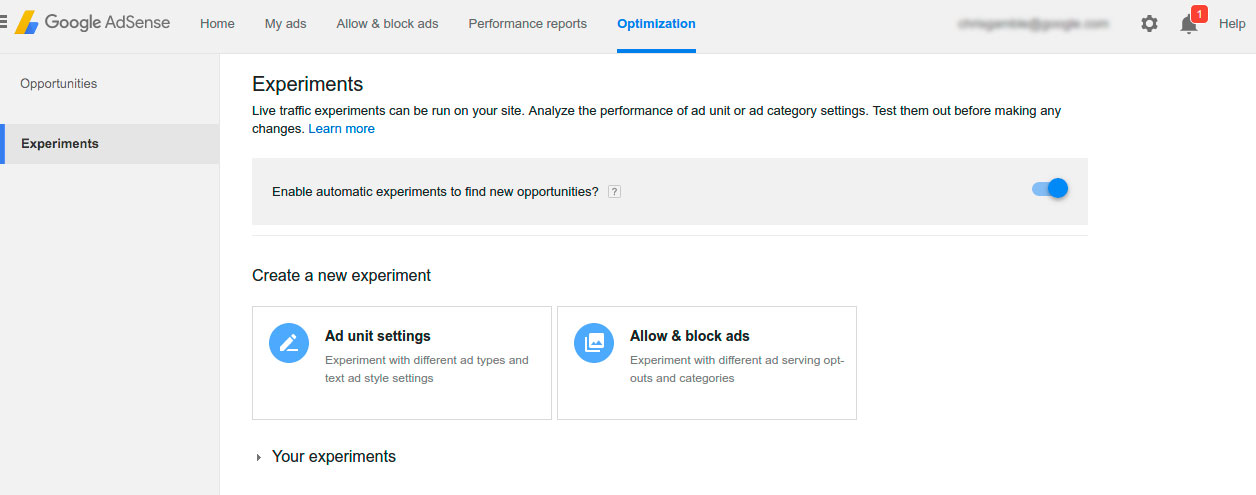
Task: Open the My ads tab
Action: (286, 24)
